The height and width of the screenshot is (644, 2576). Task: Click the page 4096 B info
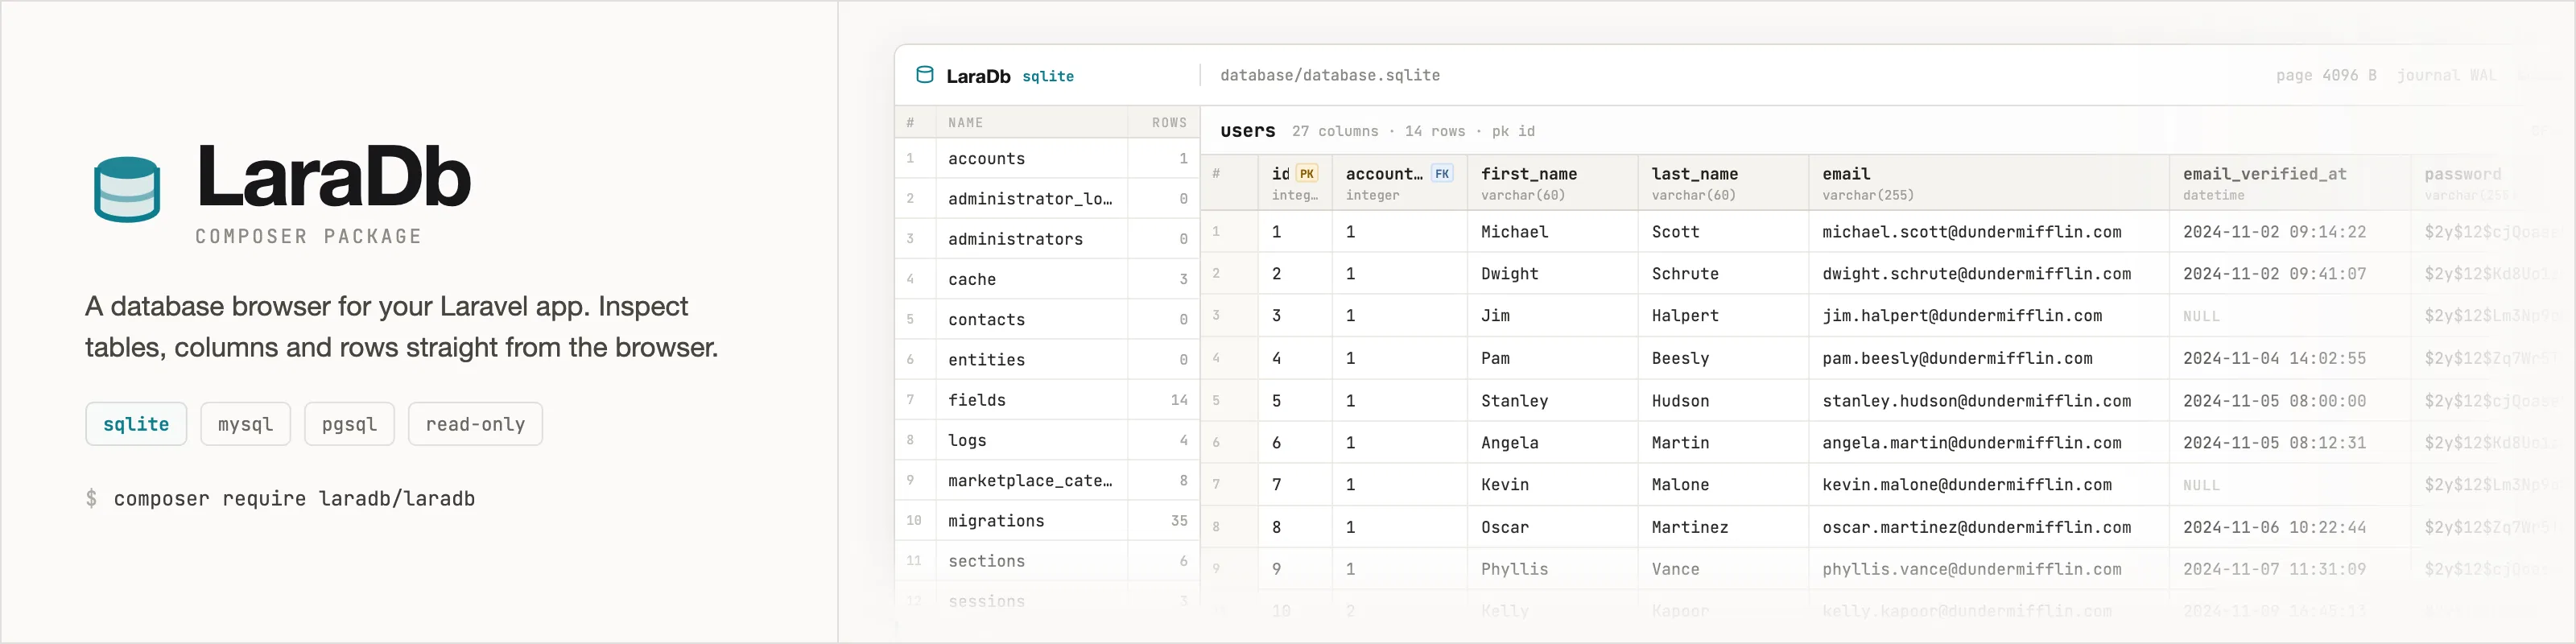(2326, 75)
